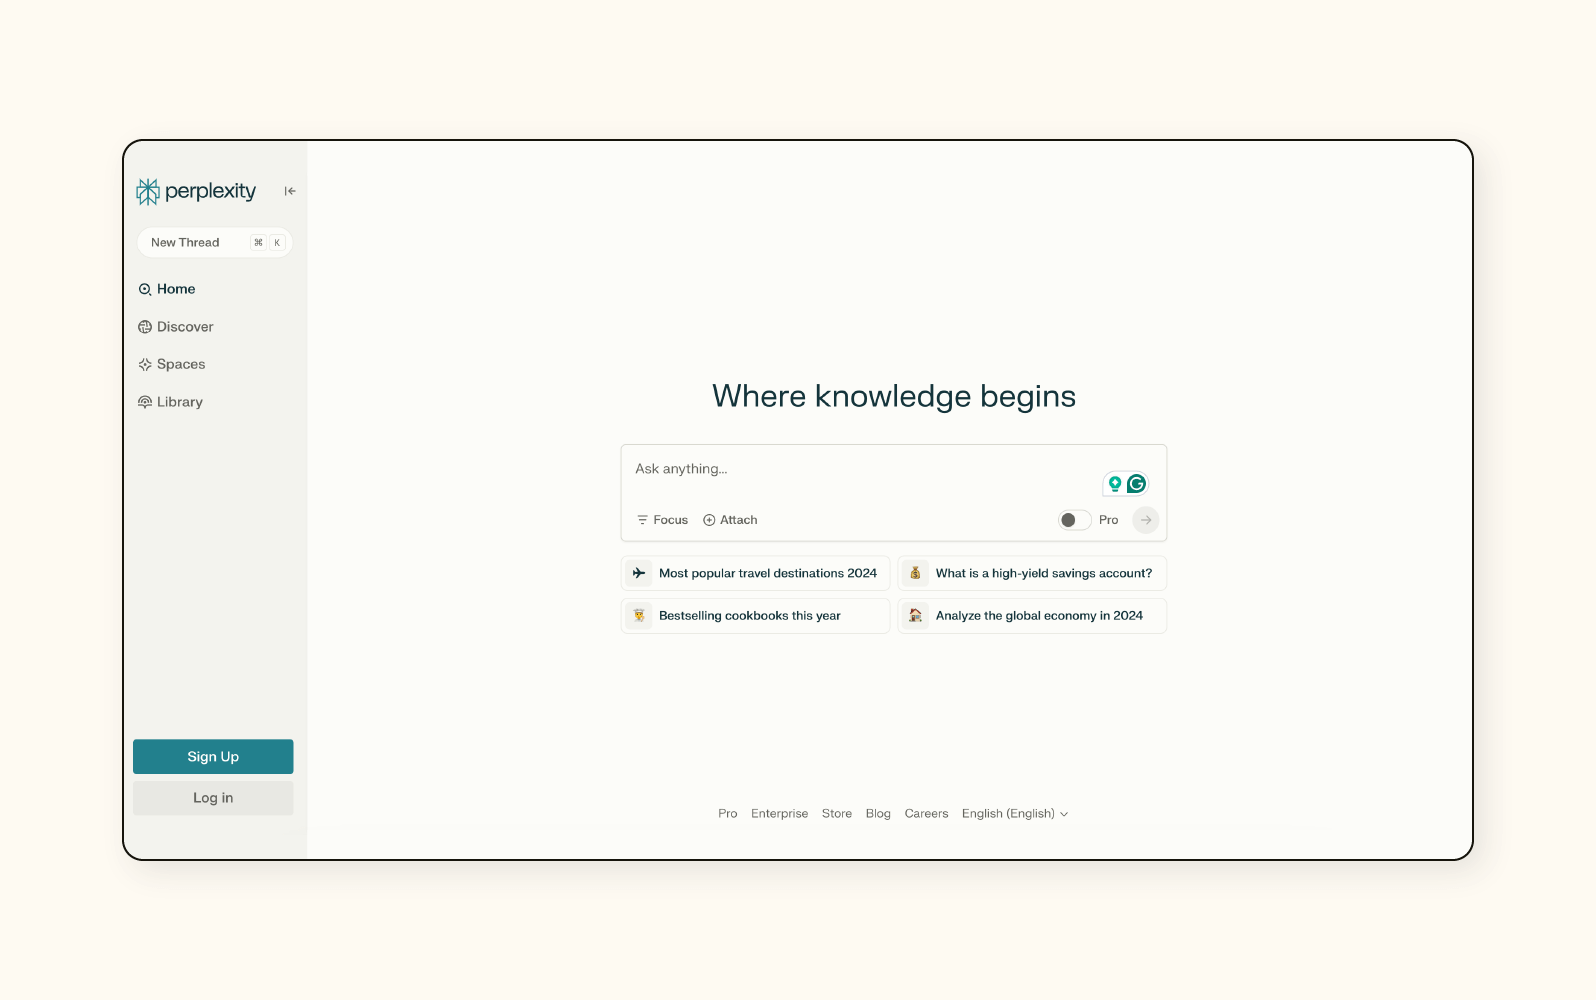1596x1000 pixels.
Task: Submit query with arrow button
Action: click(x=1146, y=520)
